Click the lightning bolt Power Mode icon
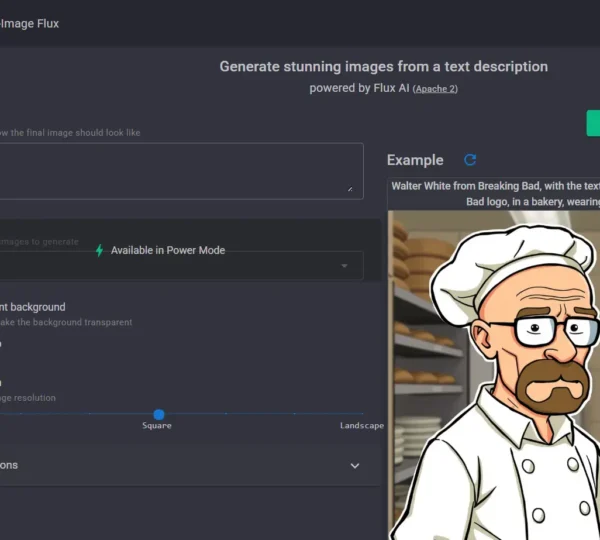Image resolution: width=600 pixels, height=540 pixels. [99, 250]
